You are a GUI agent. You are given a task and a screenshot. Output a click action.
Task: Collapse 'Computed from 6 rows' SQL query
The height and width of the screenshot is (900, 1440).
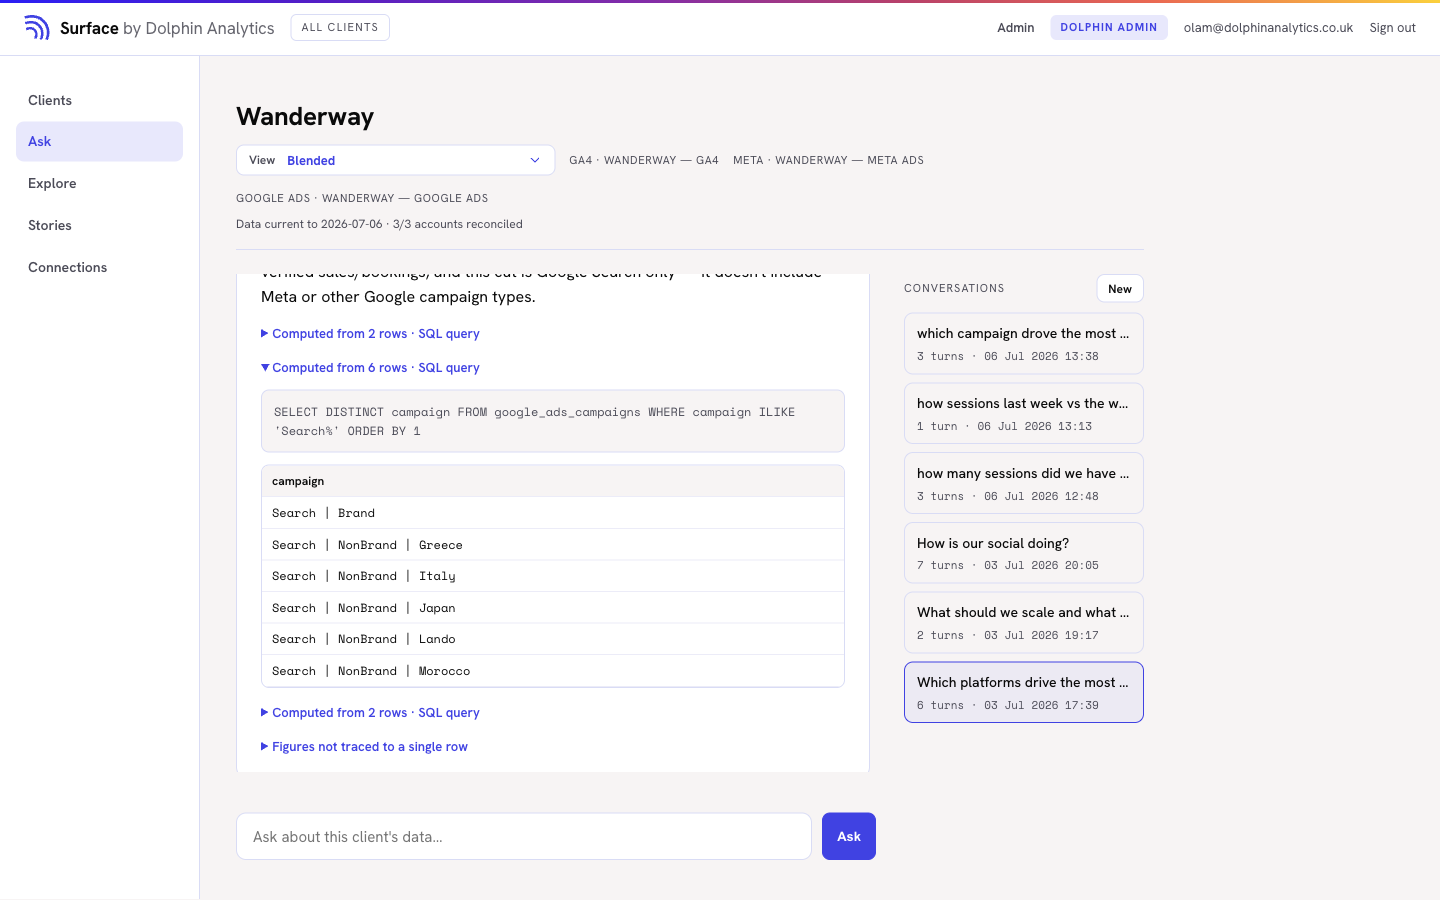click(370, 368)
